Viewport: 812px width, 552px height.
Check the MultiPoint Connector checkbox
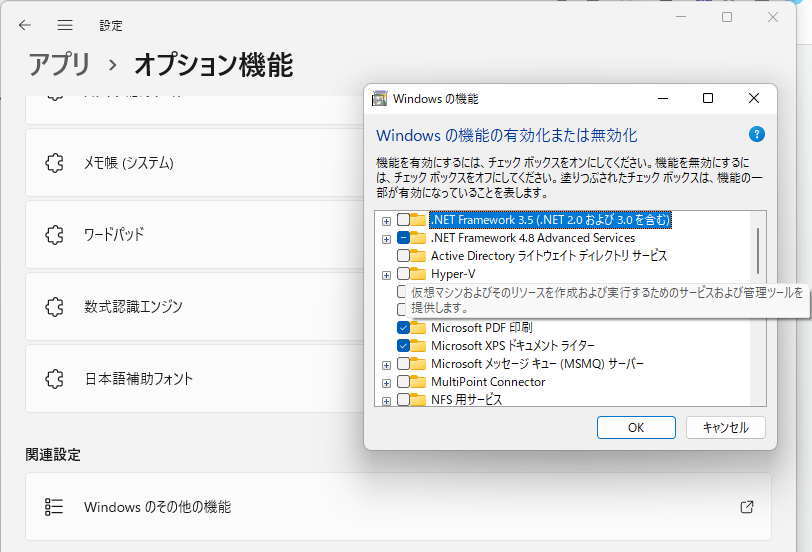pyautogui.click(x=403, y=382)
